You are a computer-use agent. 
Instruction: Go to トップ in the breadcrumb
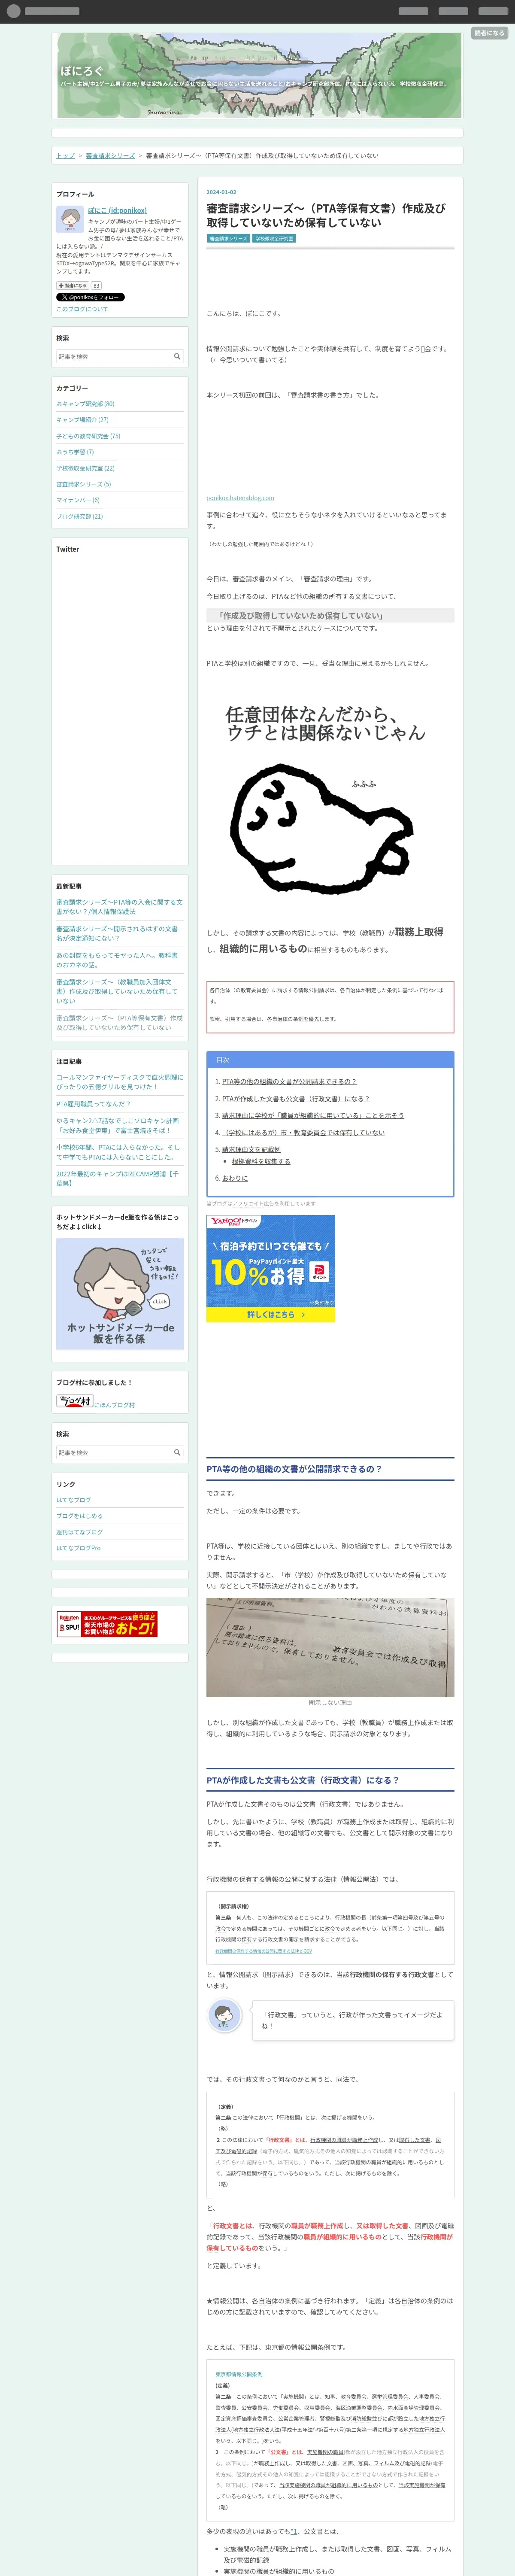(65, 155)
